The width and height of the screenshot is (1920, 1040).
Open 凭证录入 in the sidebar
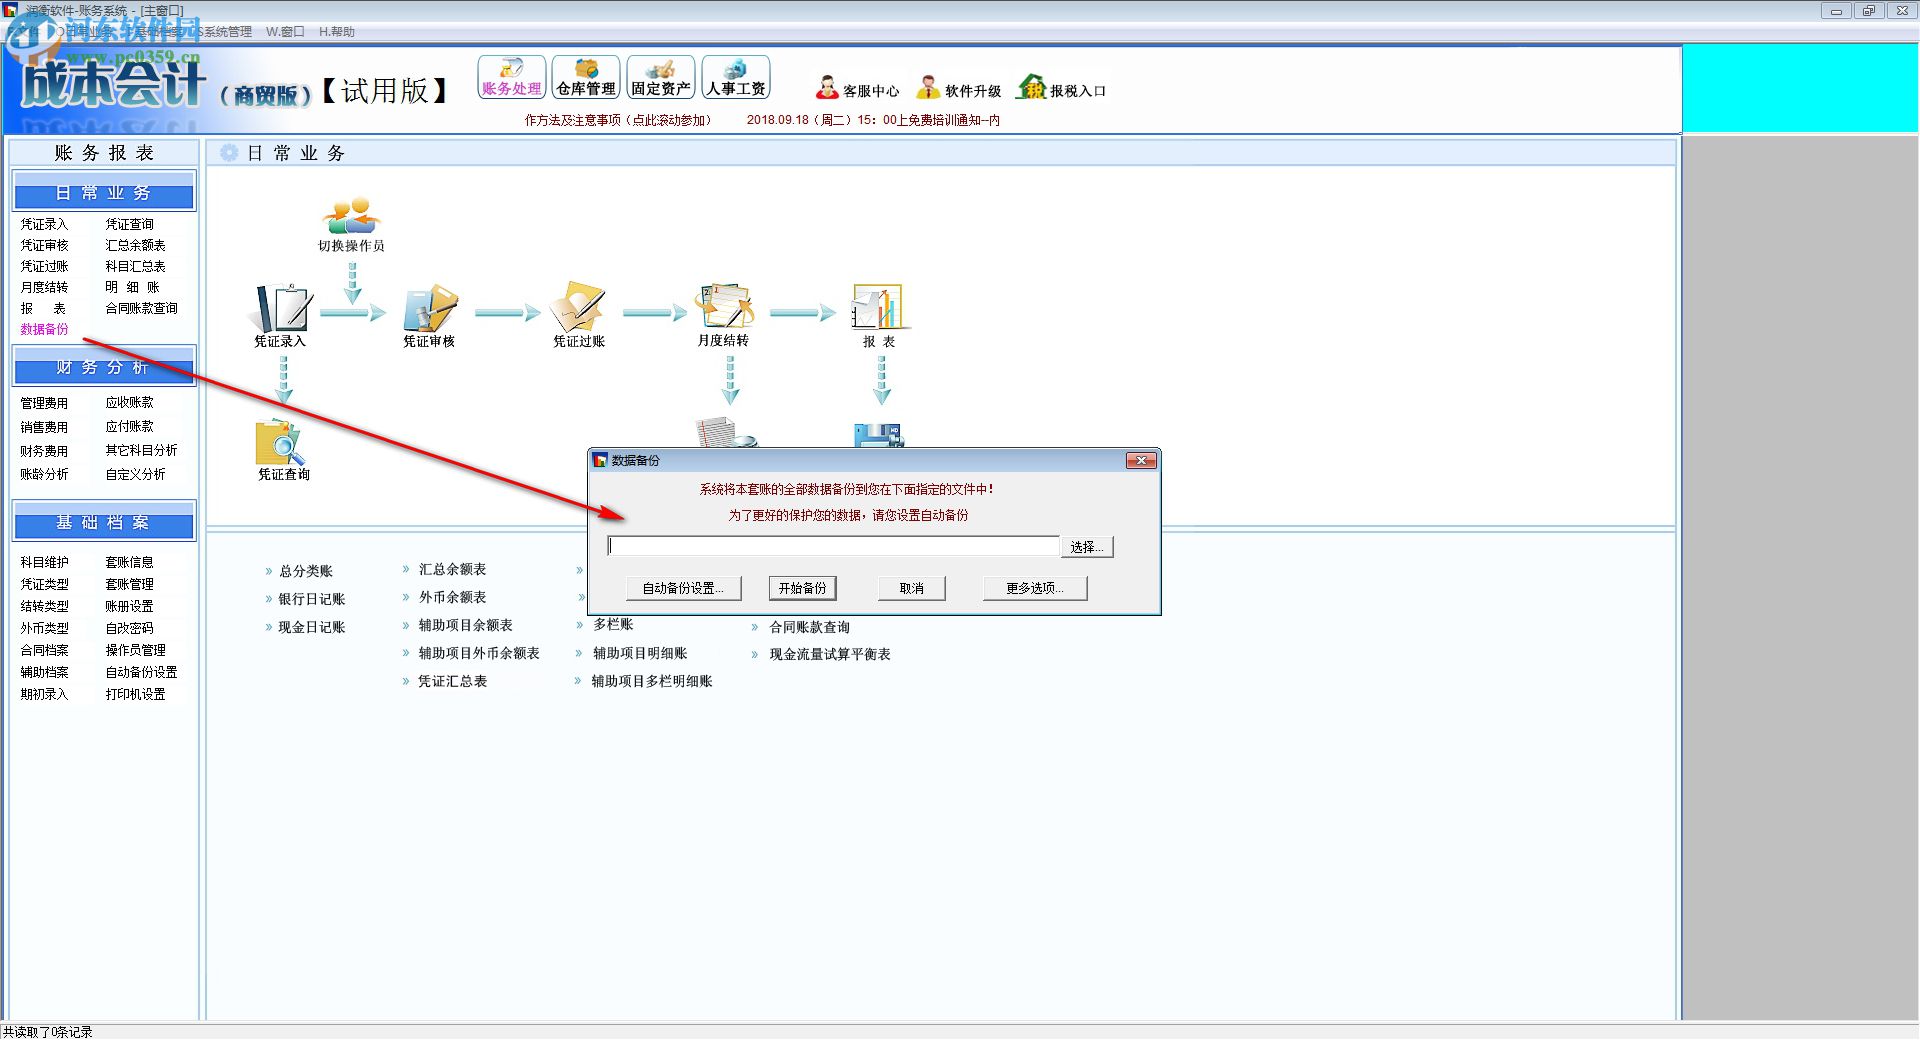(45, 224)
